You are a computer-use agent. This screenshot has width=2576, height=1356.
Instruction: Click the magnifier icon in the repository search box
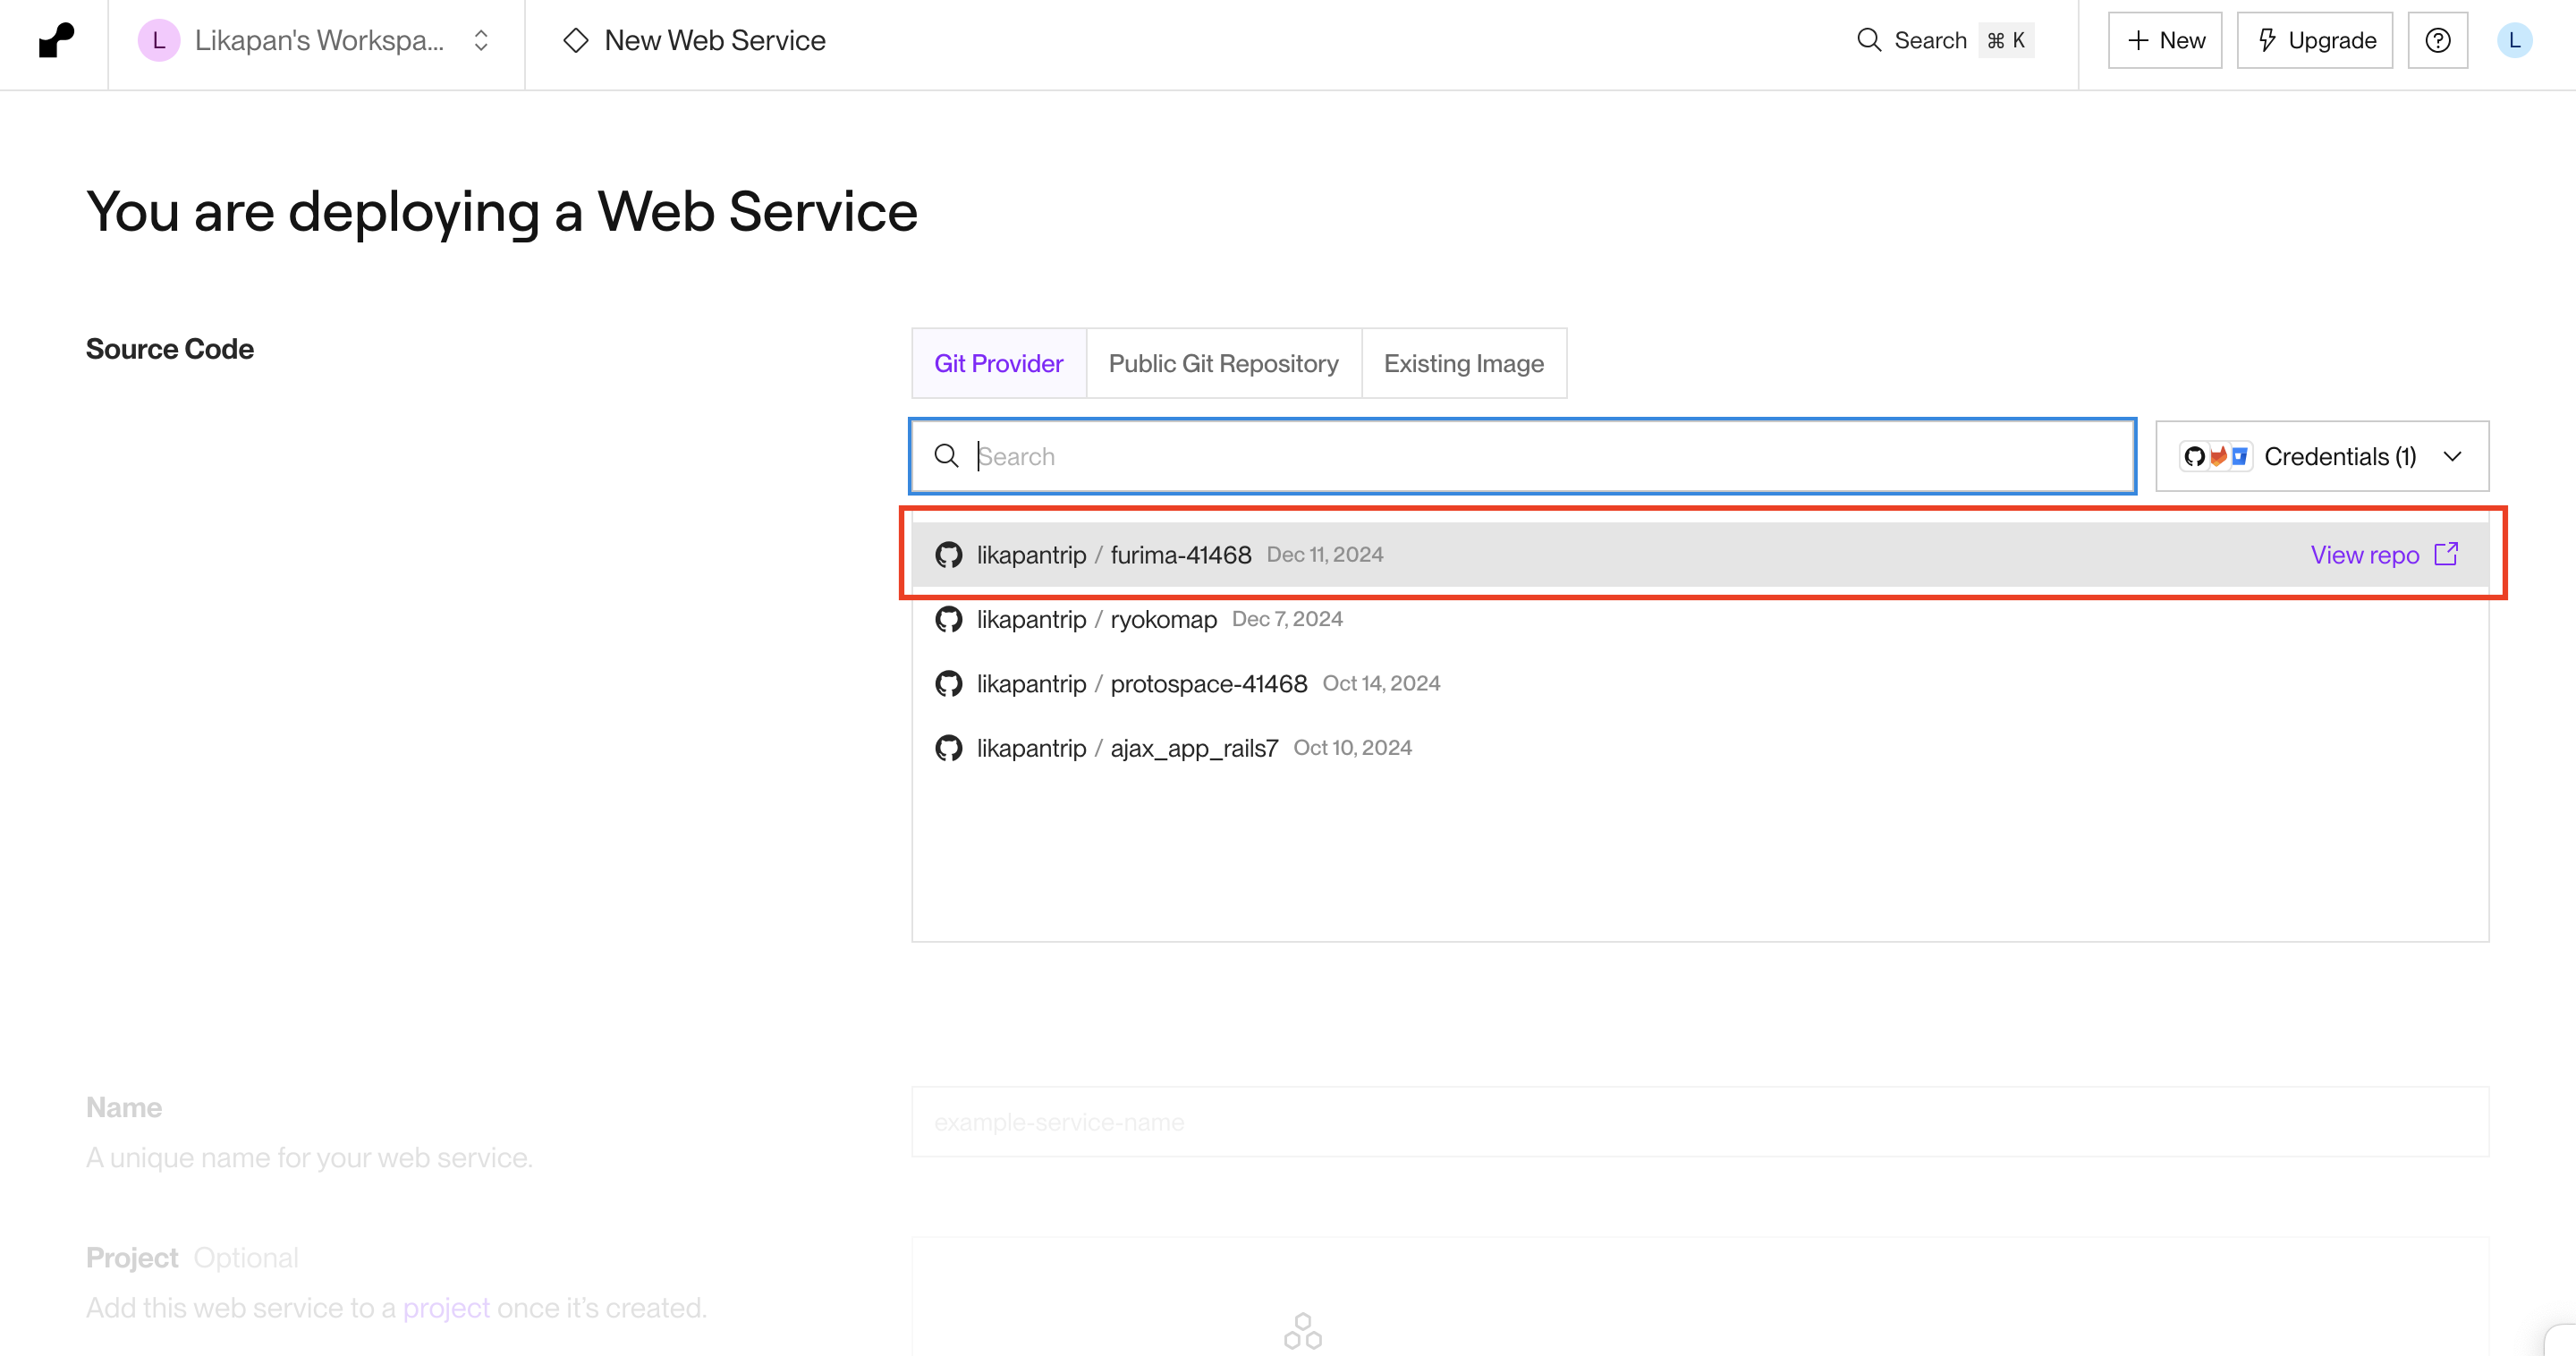tap(946, 456)
